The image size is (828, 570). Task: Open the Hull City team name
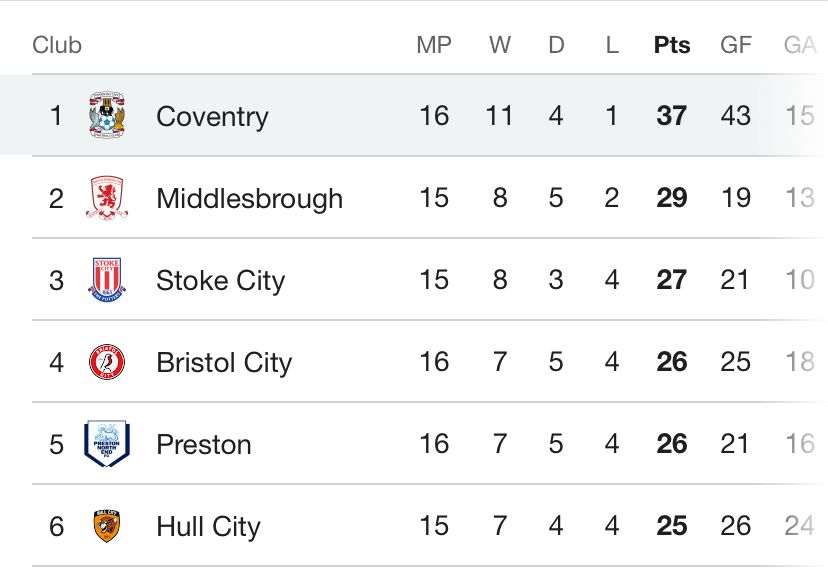coord(209,527)
